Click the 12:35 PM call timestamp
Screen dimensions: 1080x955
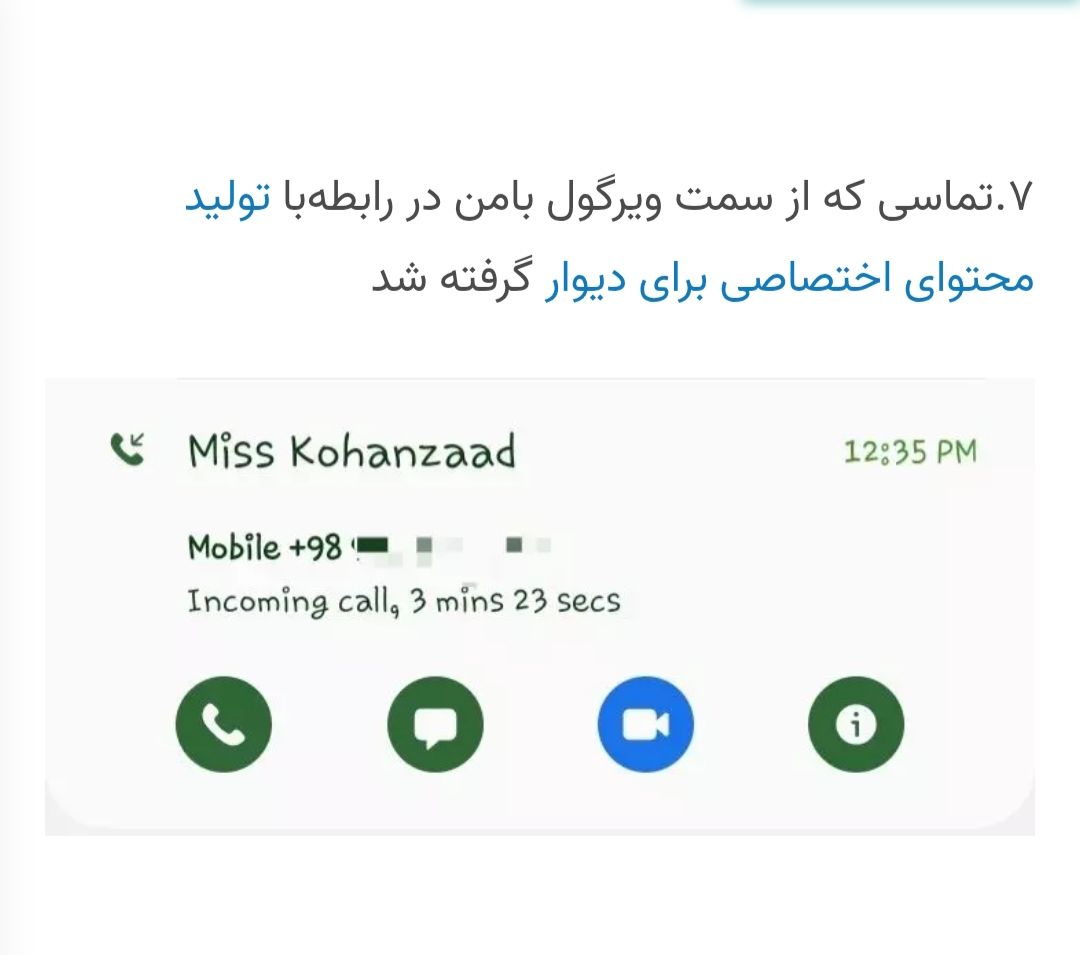click(910, 452)
